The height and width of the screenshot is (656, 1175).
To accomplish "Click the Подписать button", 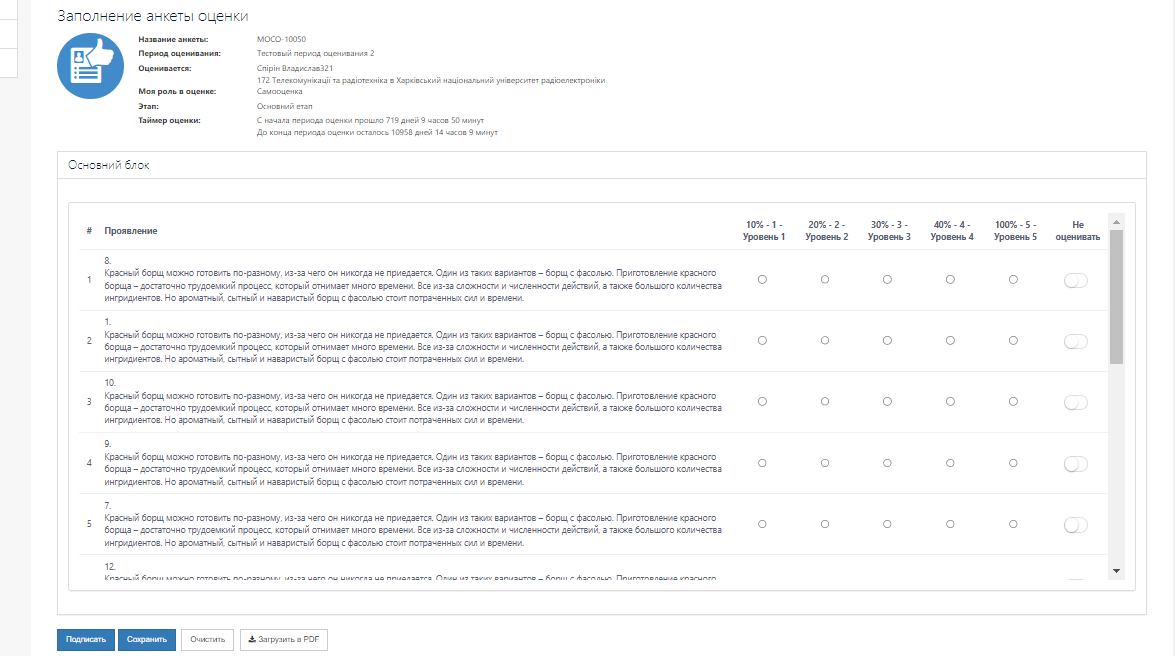I will pyautogui.click(x=86, y=640).
